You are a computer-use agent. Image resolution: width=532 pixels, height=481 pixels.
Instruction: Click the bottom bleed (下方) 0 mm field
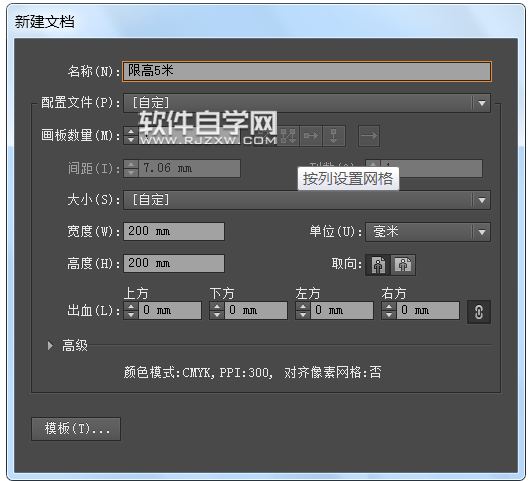click(x=256, y=310)
